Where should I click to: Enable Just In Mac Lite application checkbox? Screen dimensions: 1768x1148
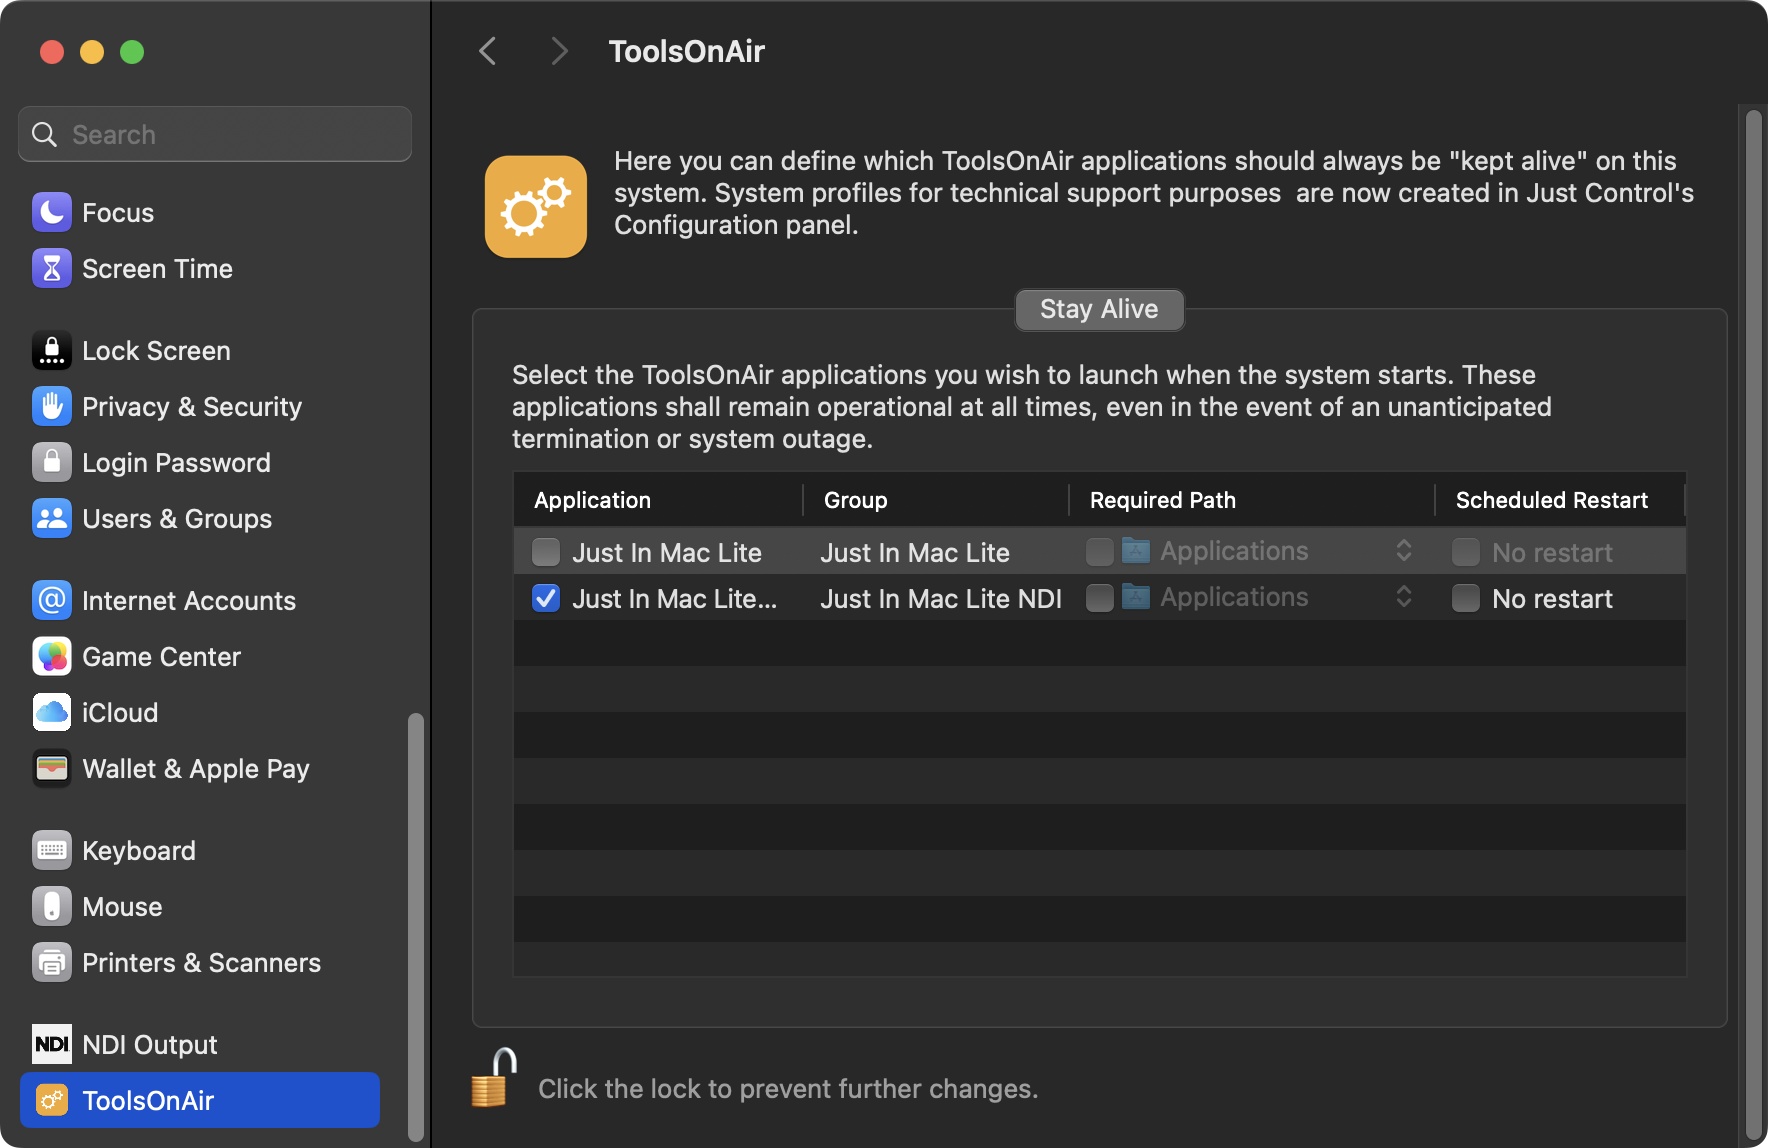[546, 552]
